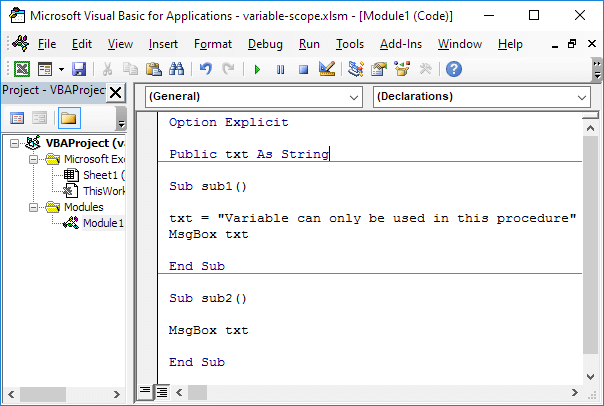604x406 pixels.
Task: Click the Break pause icon
Action: click(279, 69)
